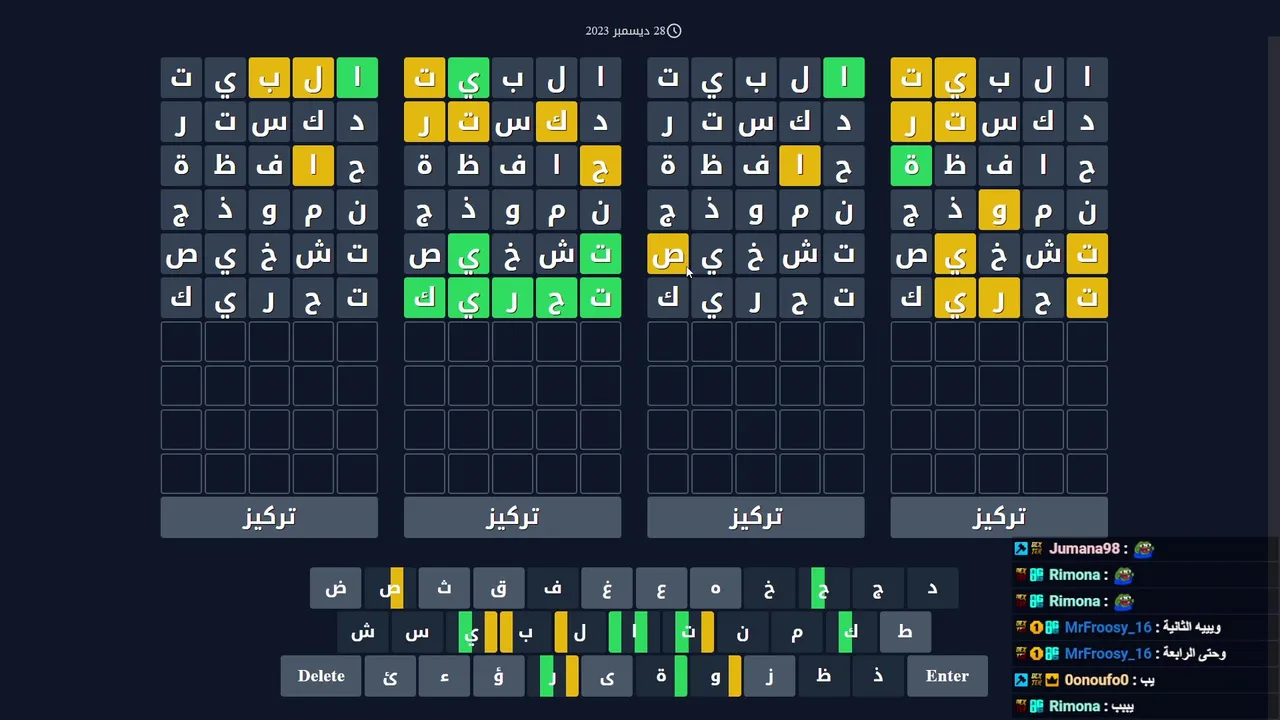Click the date text 28 ديسمبر 2023
Screen dimensions: 1280x720
(625, 31)
